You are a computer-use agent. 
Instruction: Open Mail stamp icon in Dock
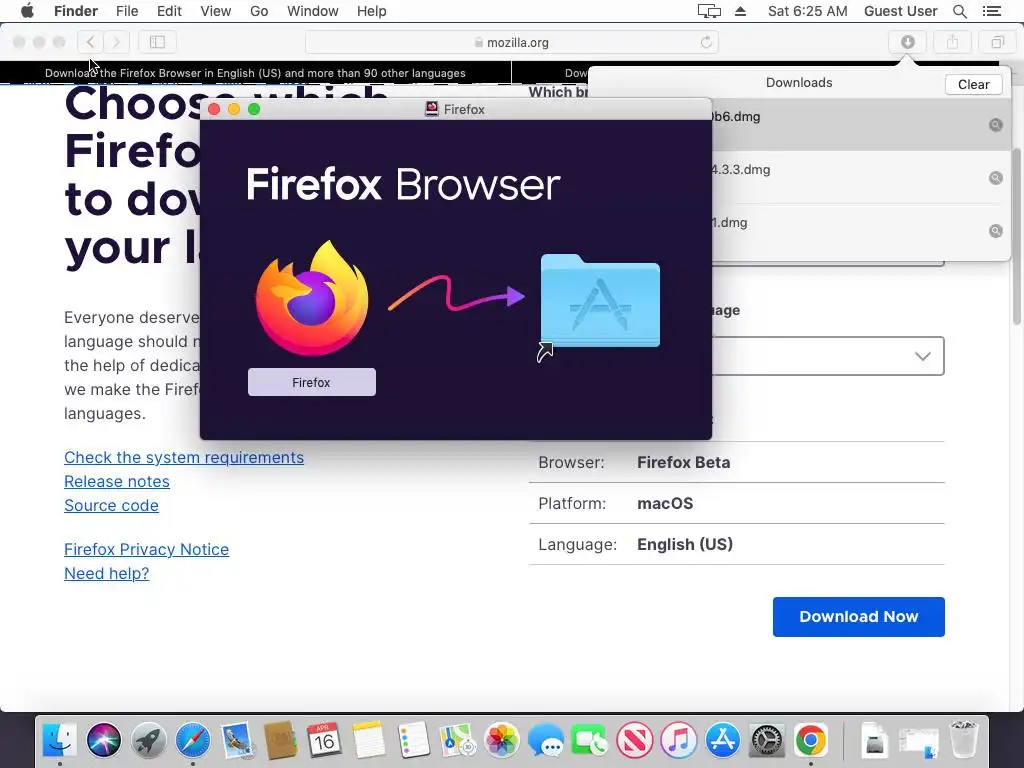pos(236,741)
